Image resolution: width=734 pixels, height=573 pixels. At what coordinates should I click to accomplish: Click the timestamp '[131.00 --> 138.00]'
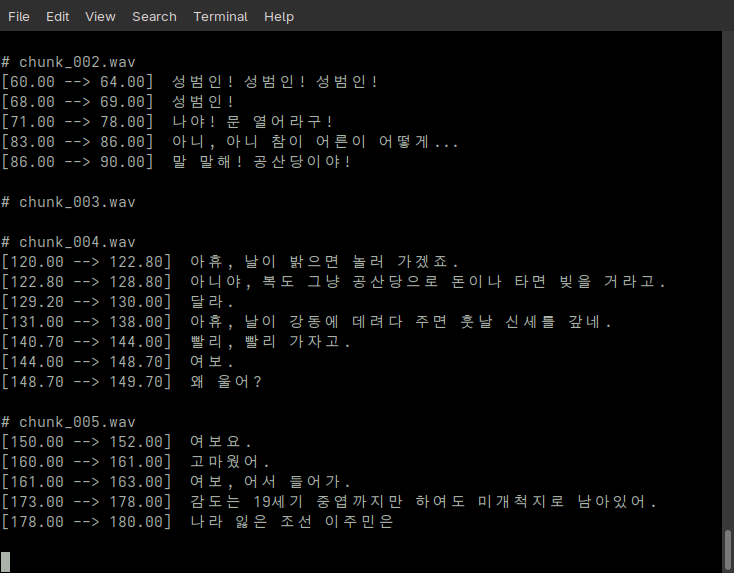click(x=86, y=322)
